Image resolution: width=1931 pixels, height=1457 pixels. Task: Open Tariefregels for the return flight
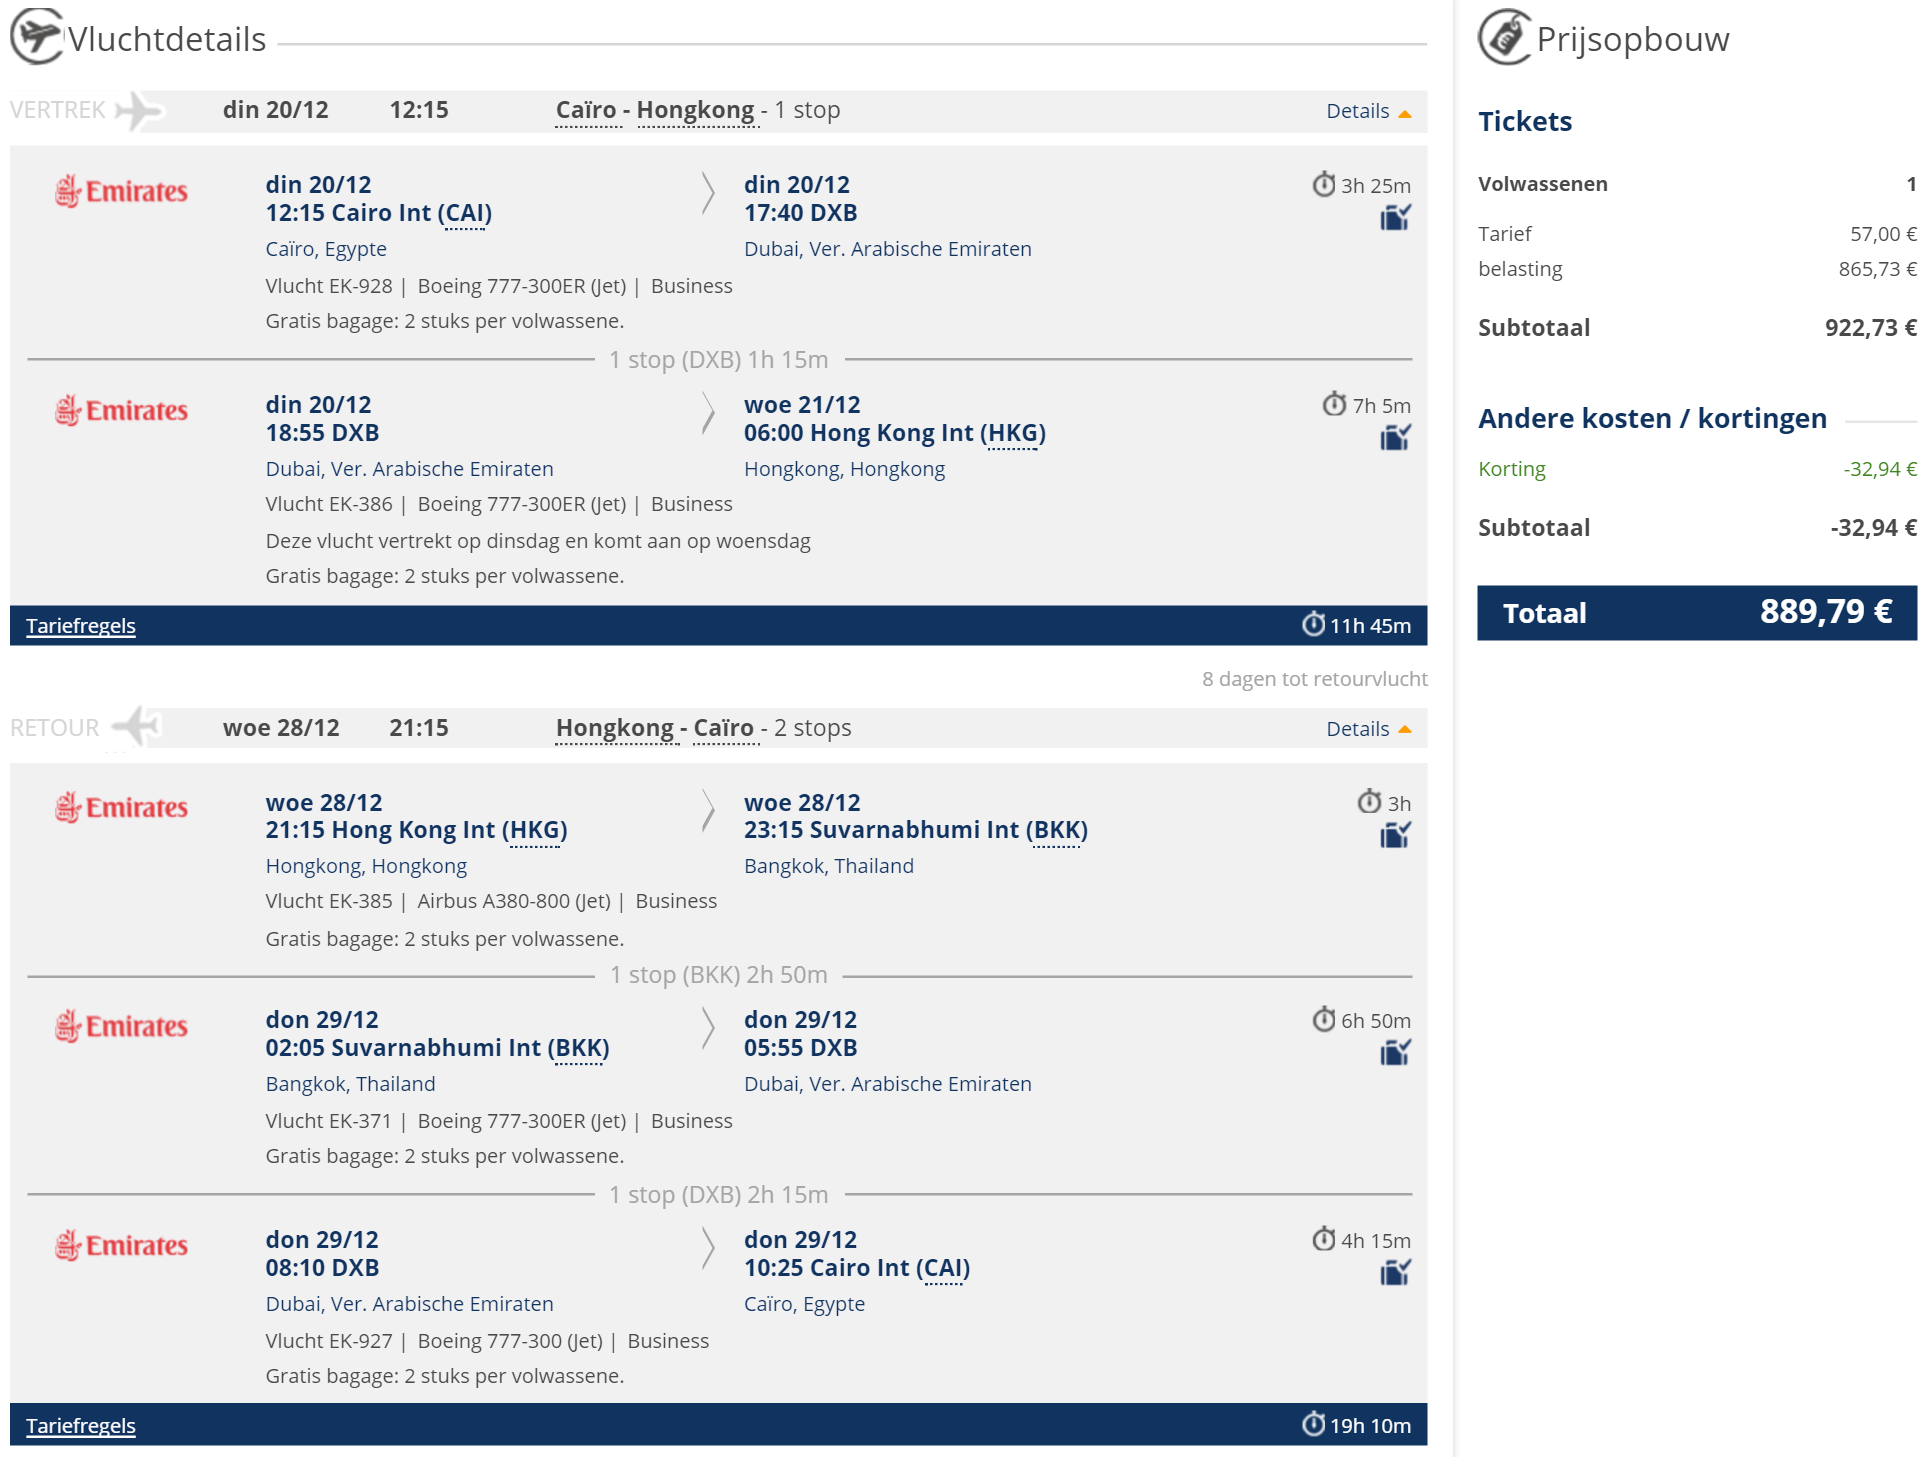click(x=81, y=1426)
